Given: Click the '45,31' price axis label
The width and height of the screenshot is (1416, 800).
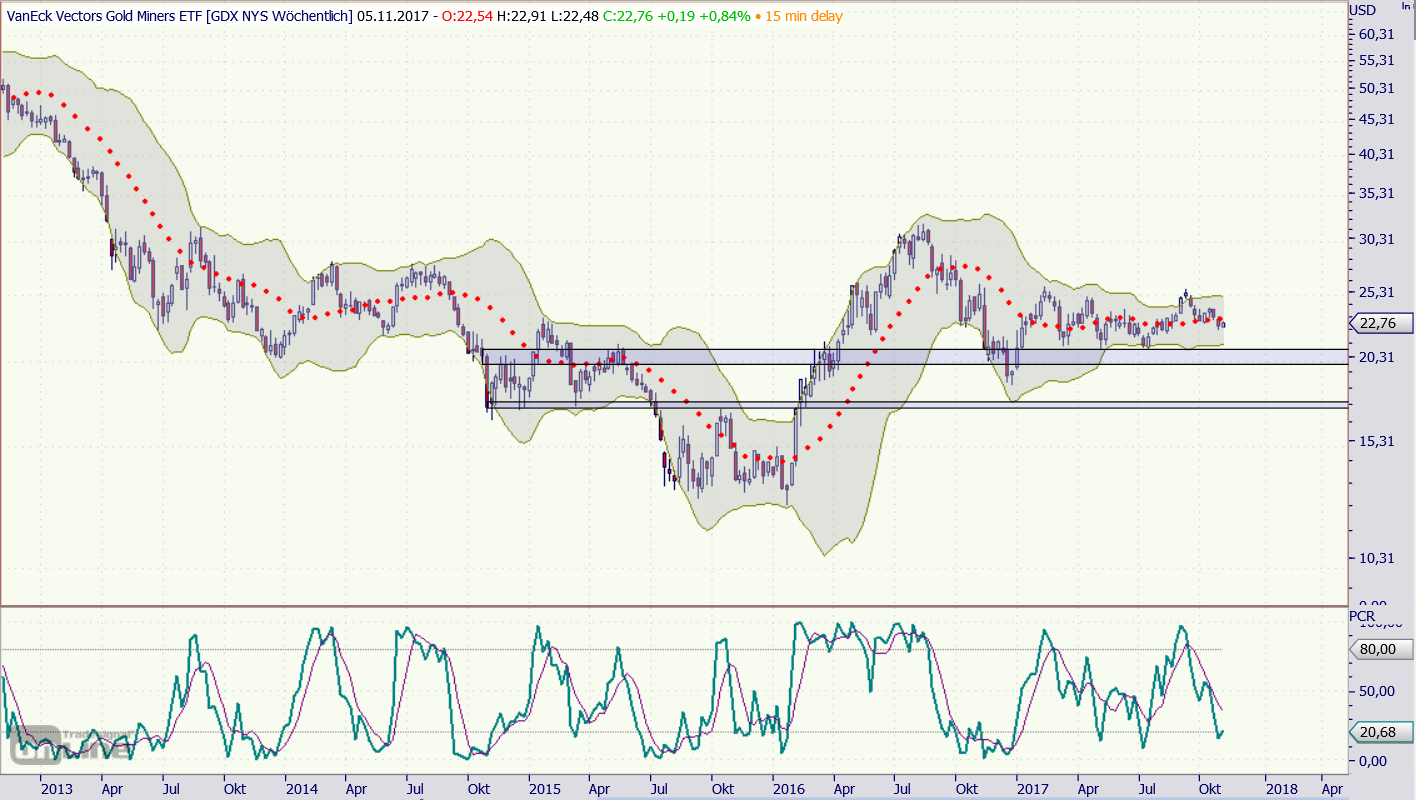Looking at the screenshot, I should (1376, 119).
